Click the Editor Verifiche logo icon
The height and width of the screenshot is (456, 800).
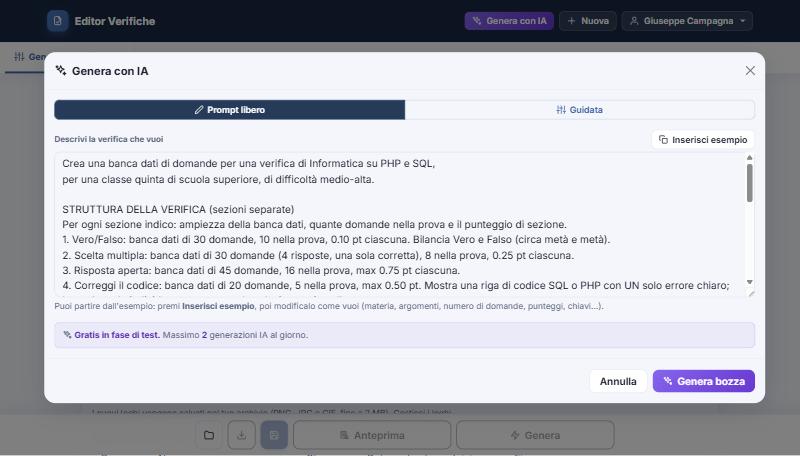[58, 21]
